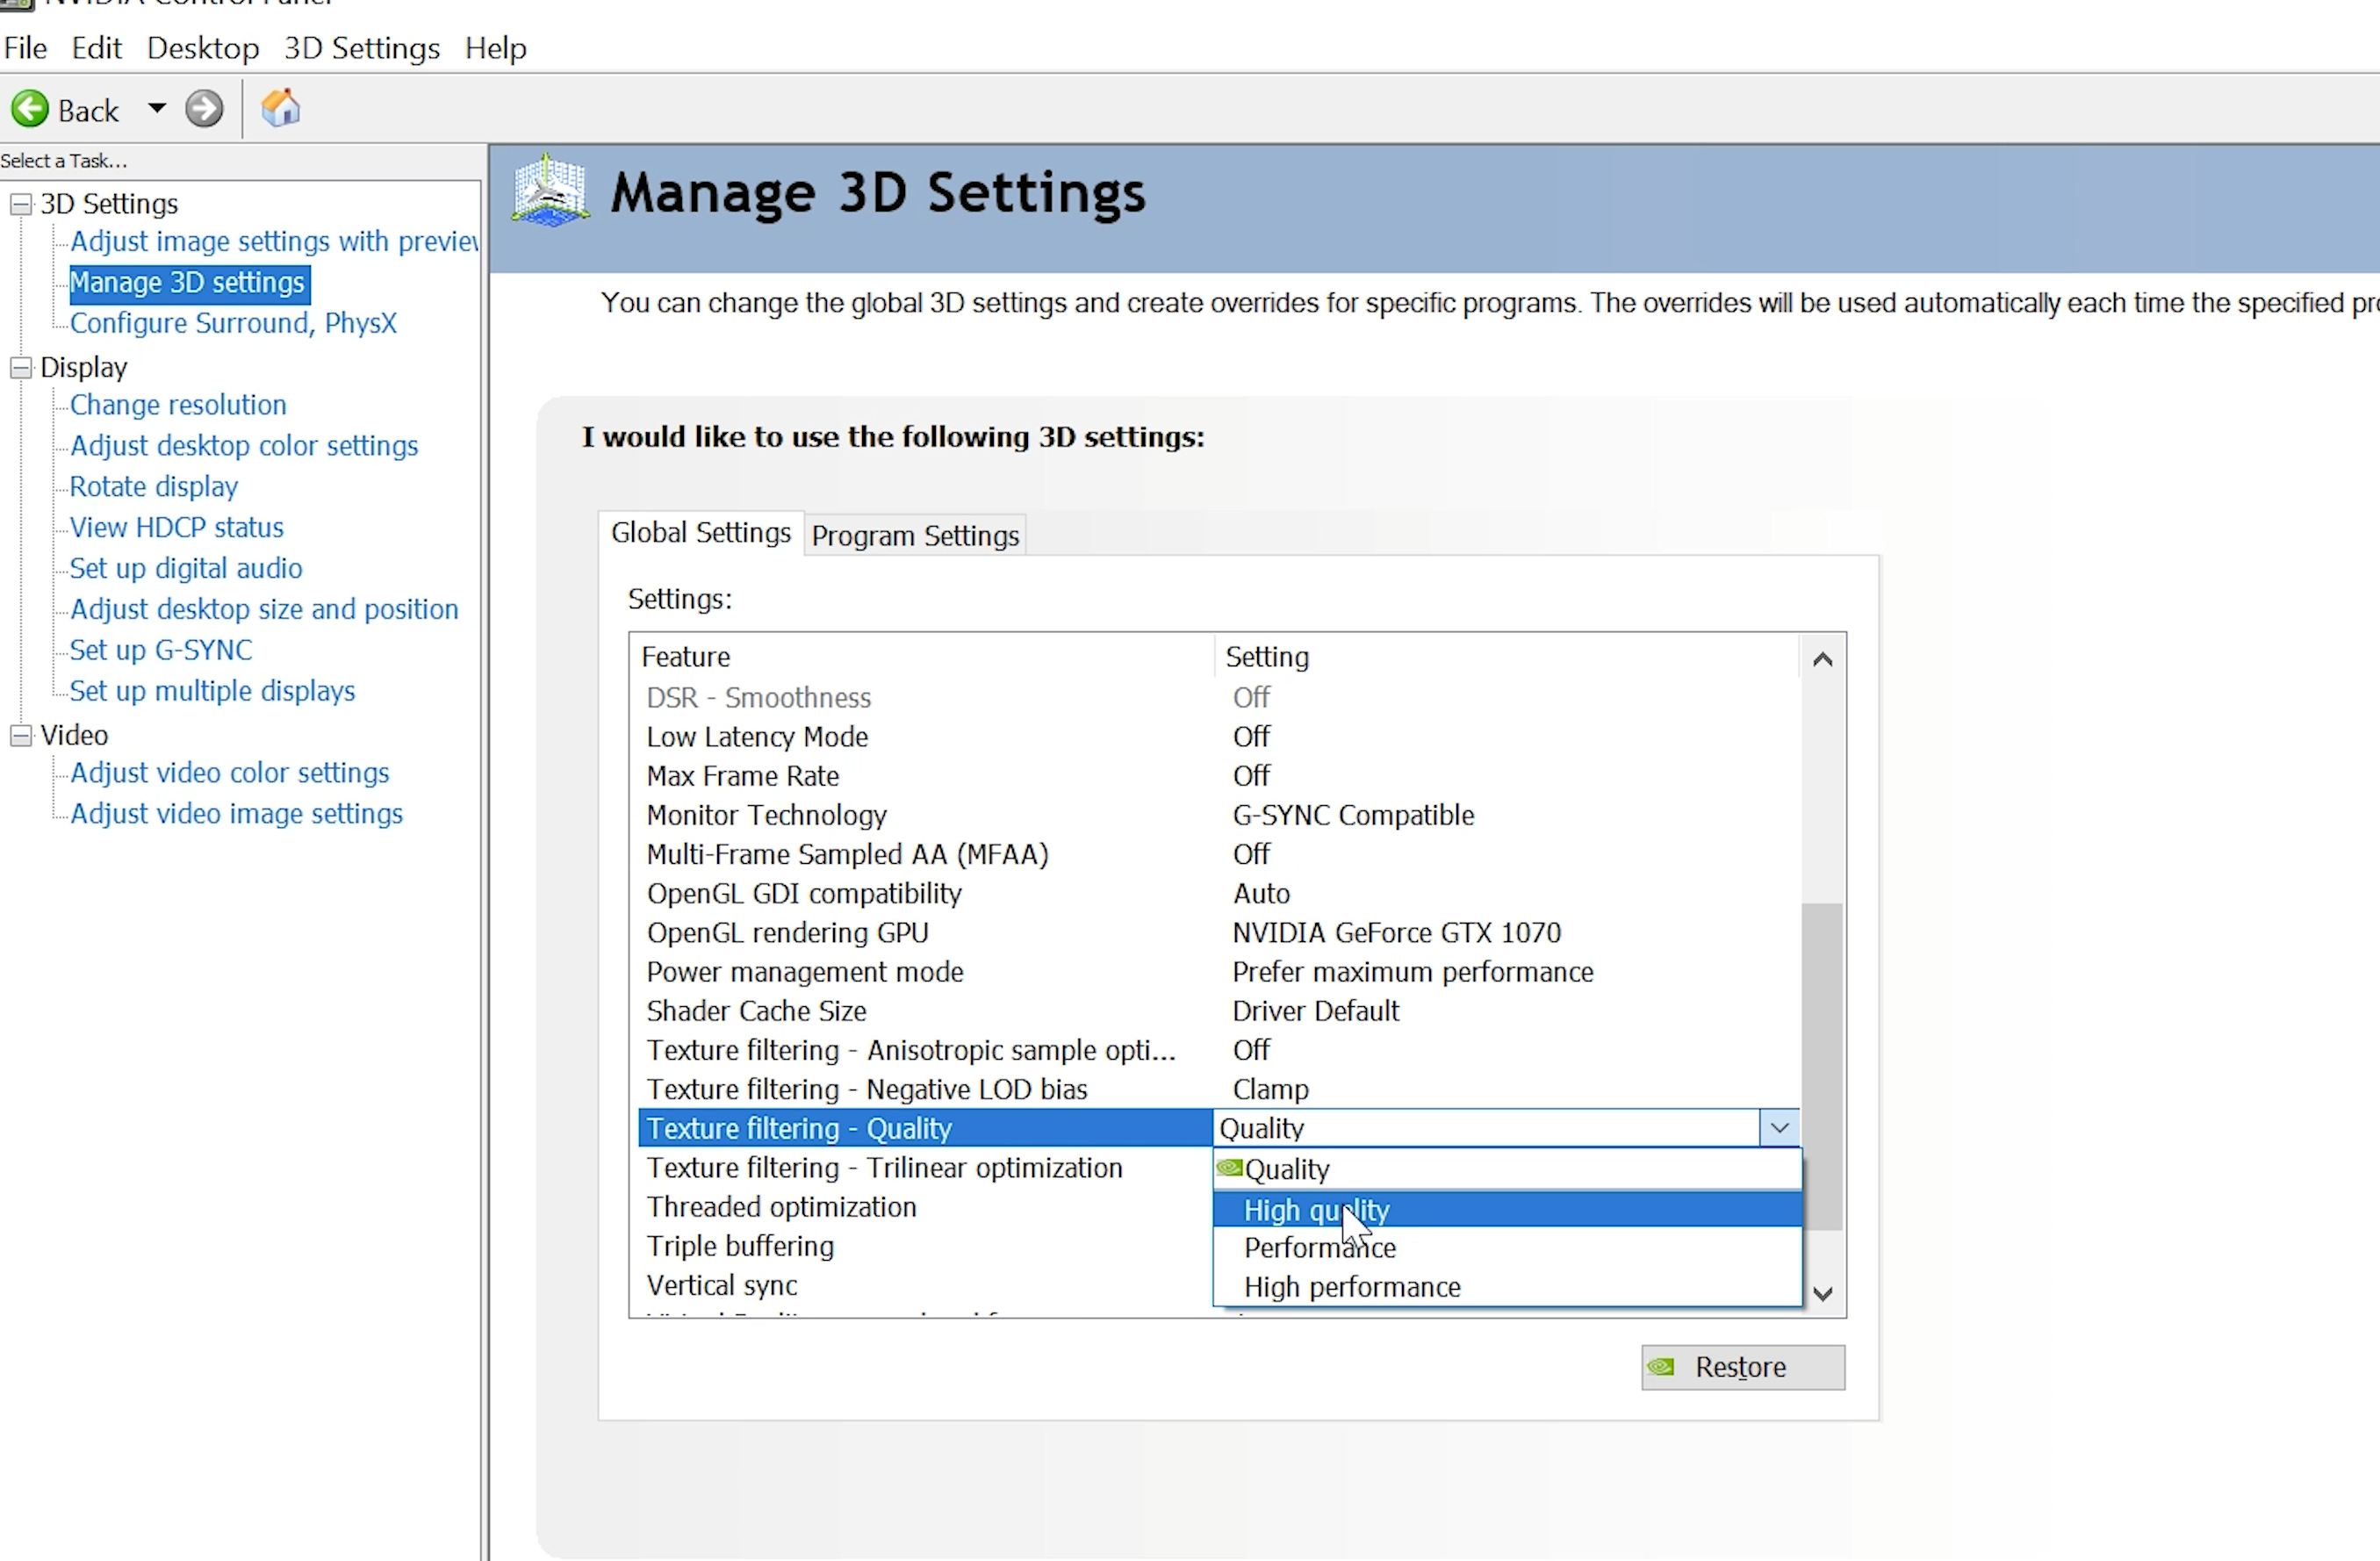Select Texture filtering - Negative LOD bias row

coord(1218,1090)
